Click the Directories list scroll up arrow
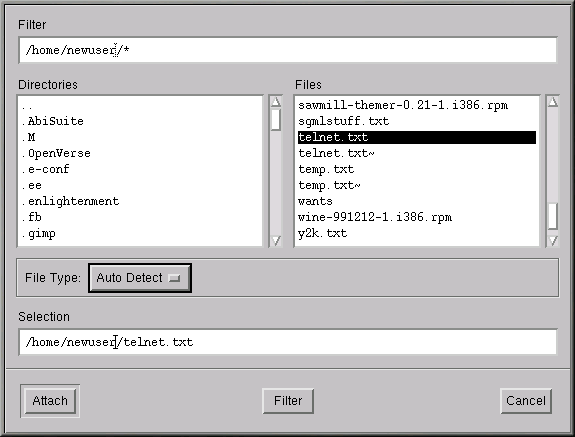This screenshot has width=575, height=437. (276, 102)
